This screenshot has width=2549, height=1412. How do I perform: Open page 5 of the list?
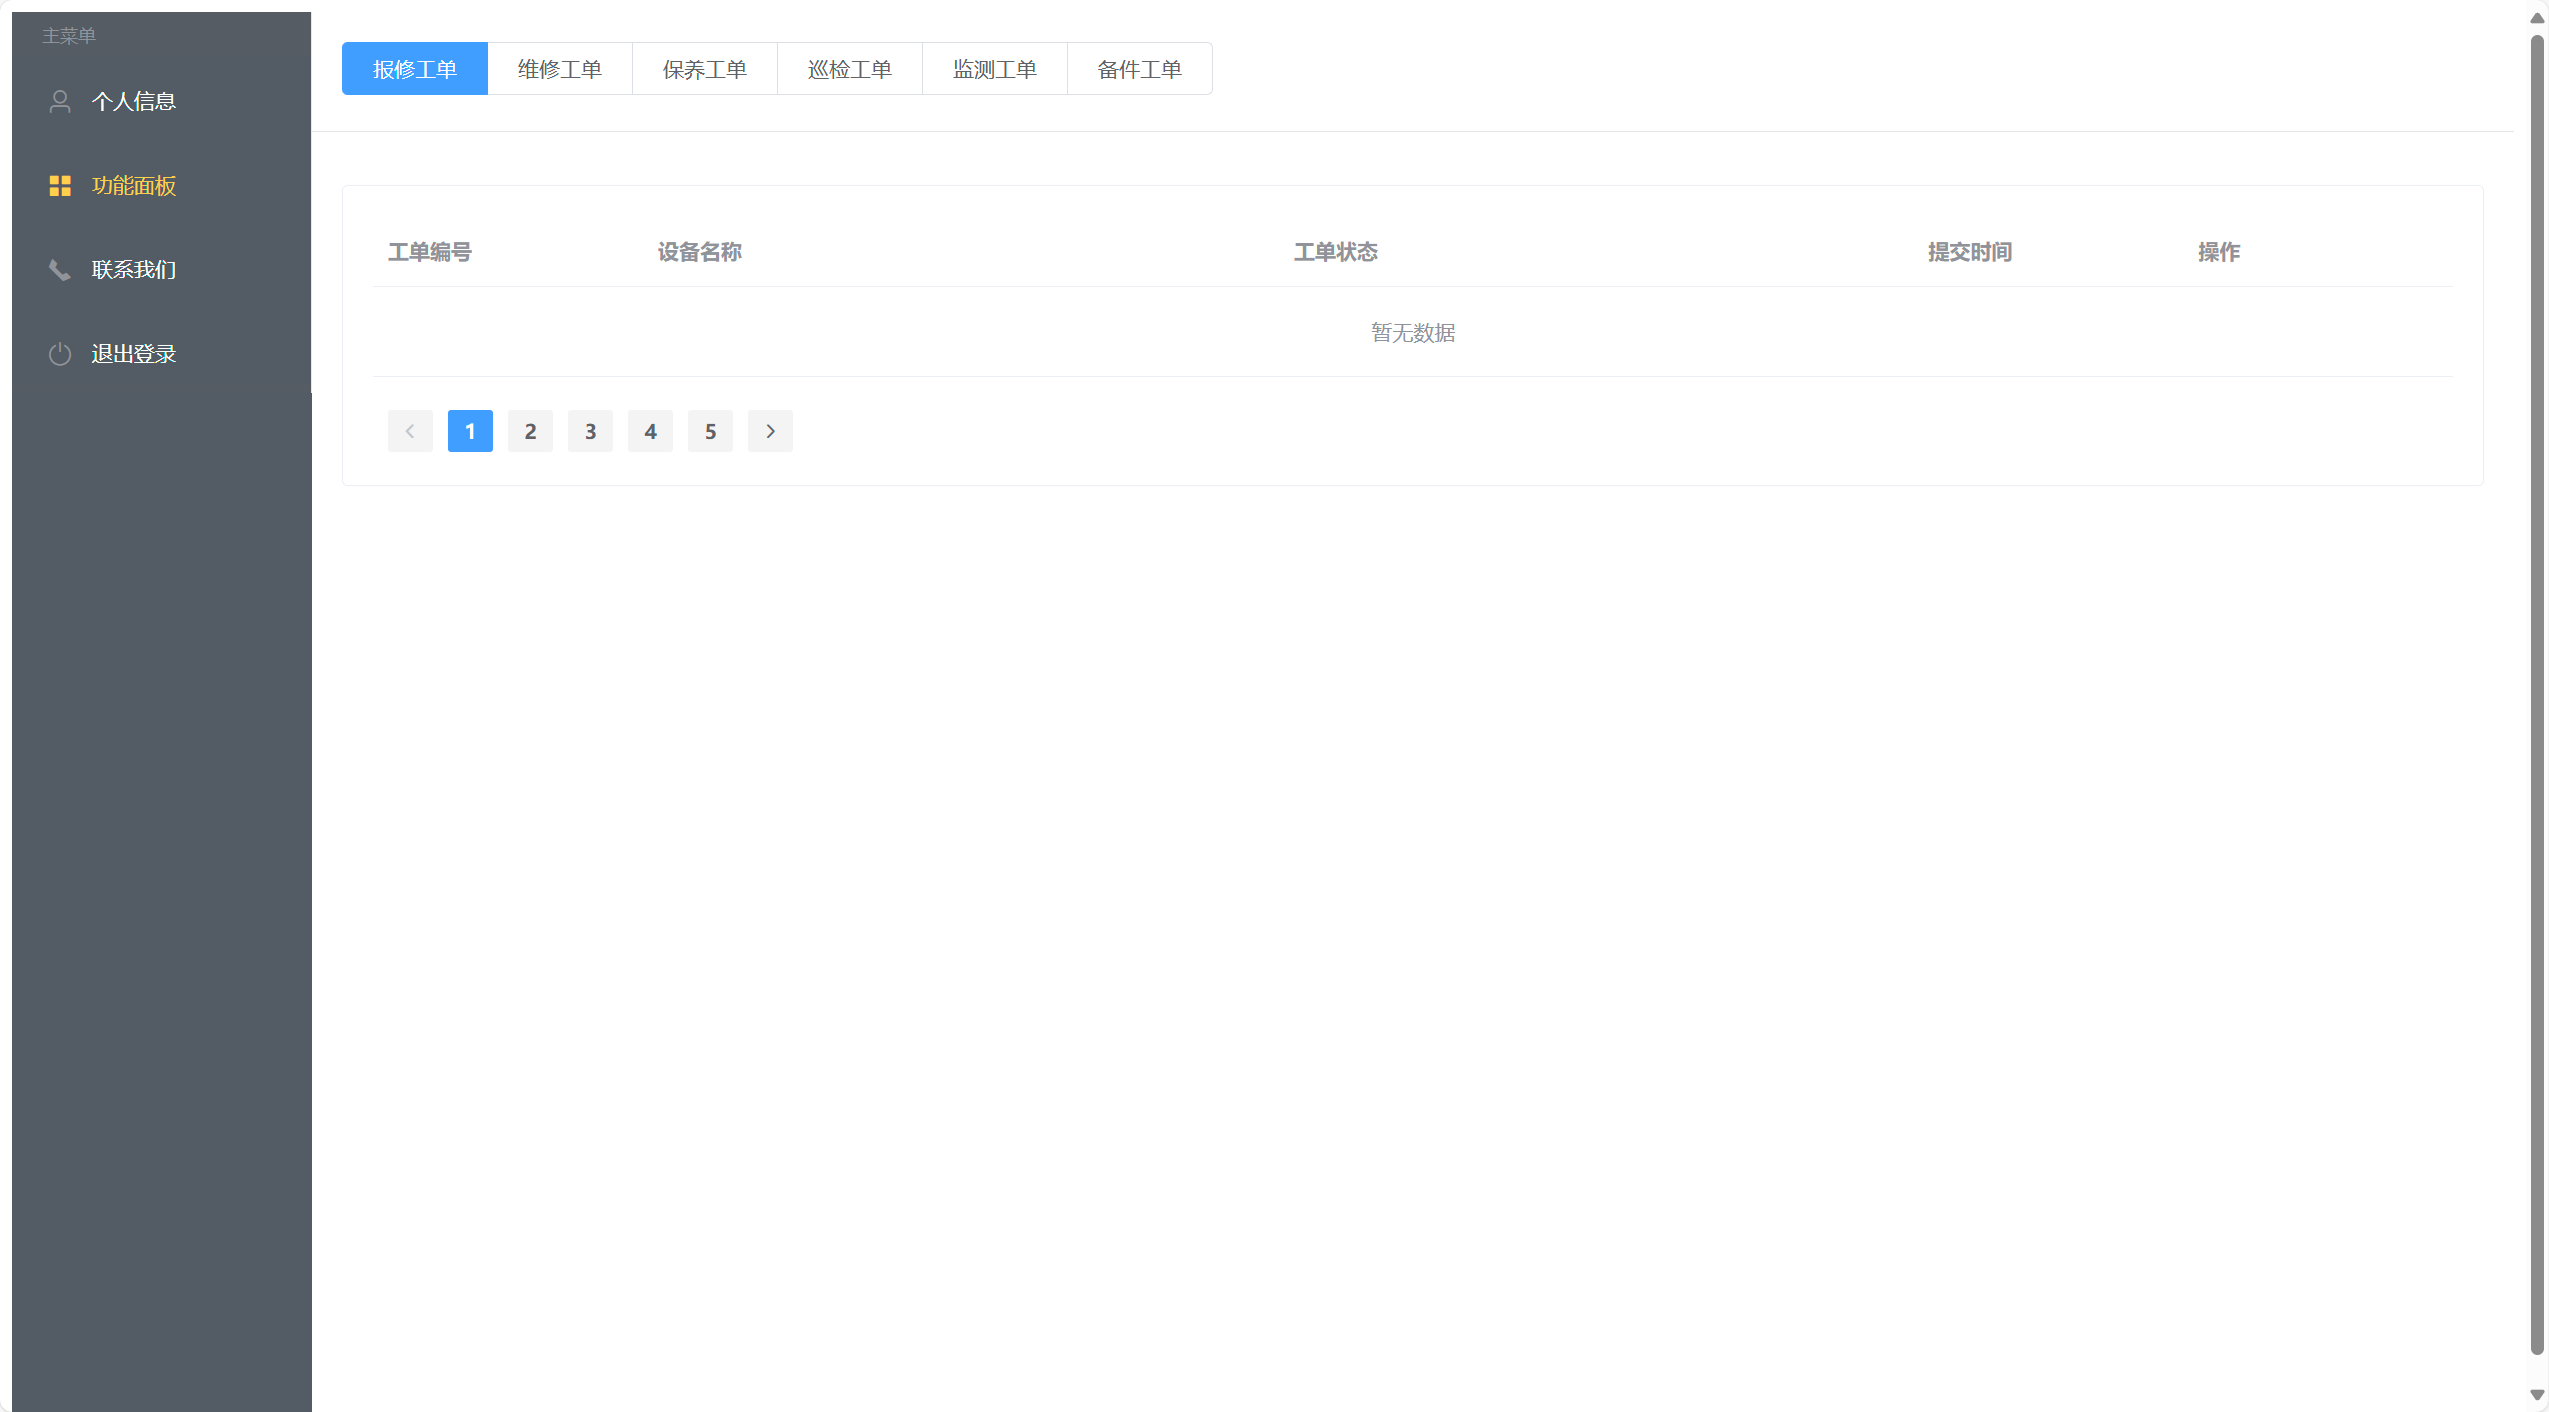[710, 431]
